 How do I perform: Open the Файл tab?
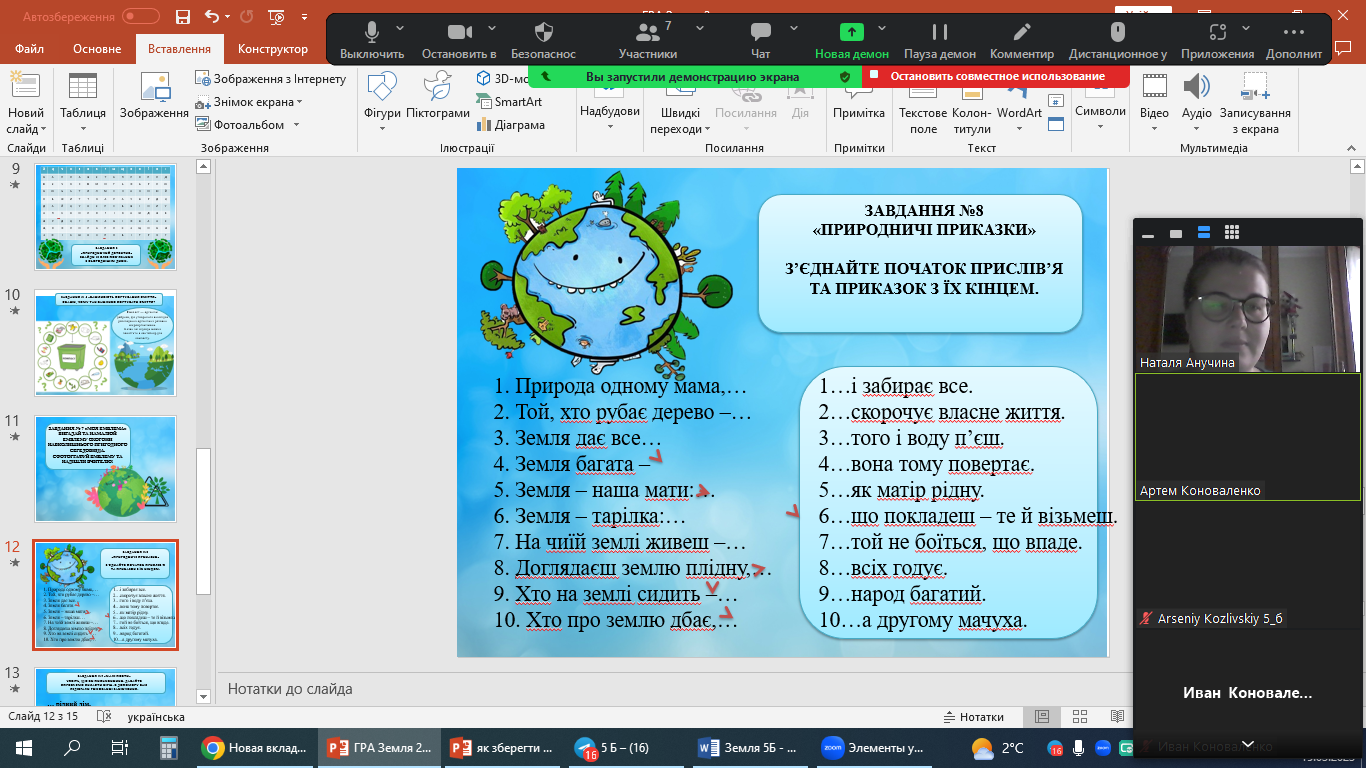(x=30, y=49)
